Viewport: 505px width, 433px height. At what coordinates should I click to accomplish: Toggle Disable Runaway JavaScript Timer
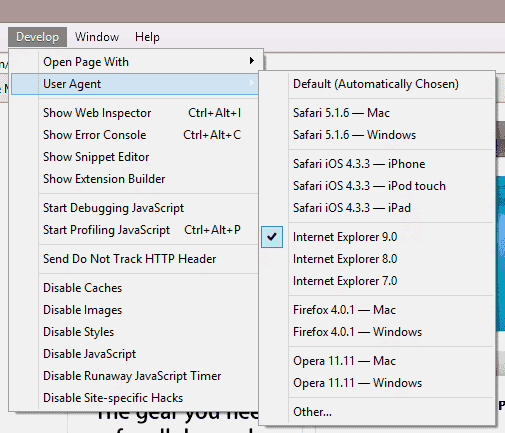[x=135, y=376]
